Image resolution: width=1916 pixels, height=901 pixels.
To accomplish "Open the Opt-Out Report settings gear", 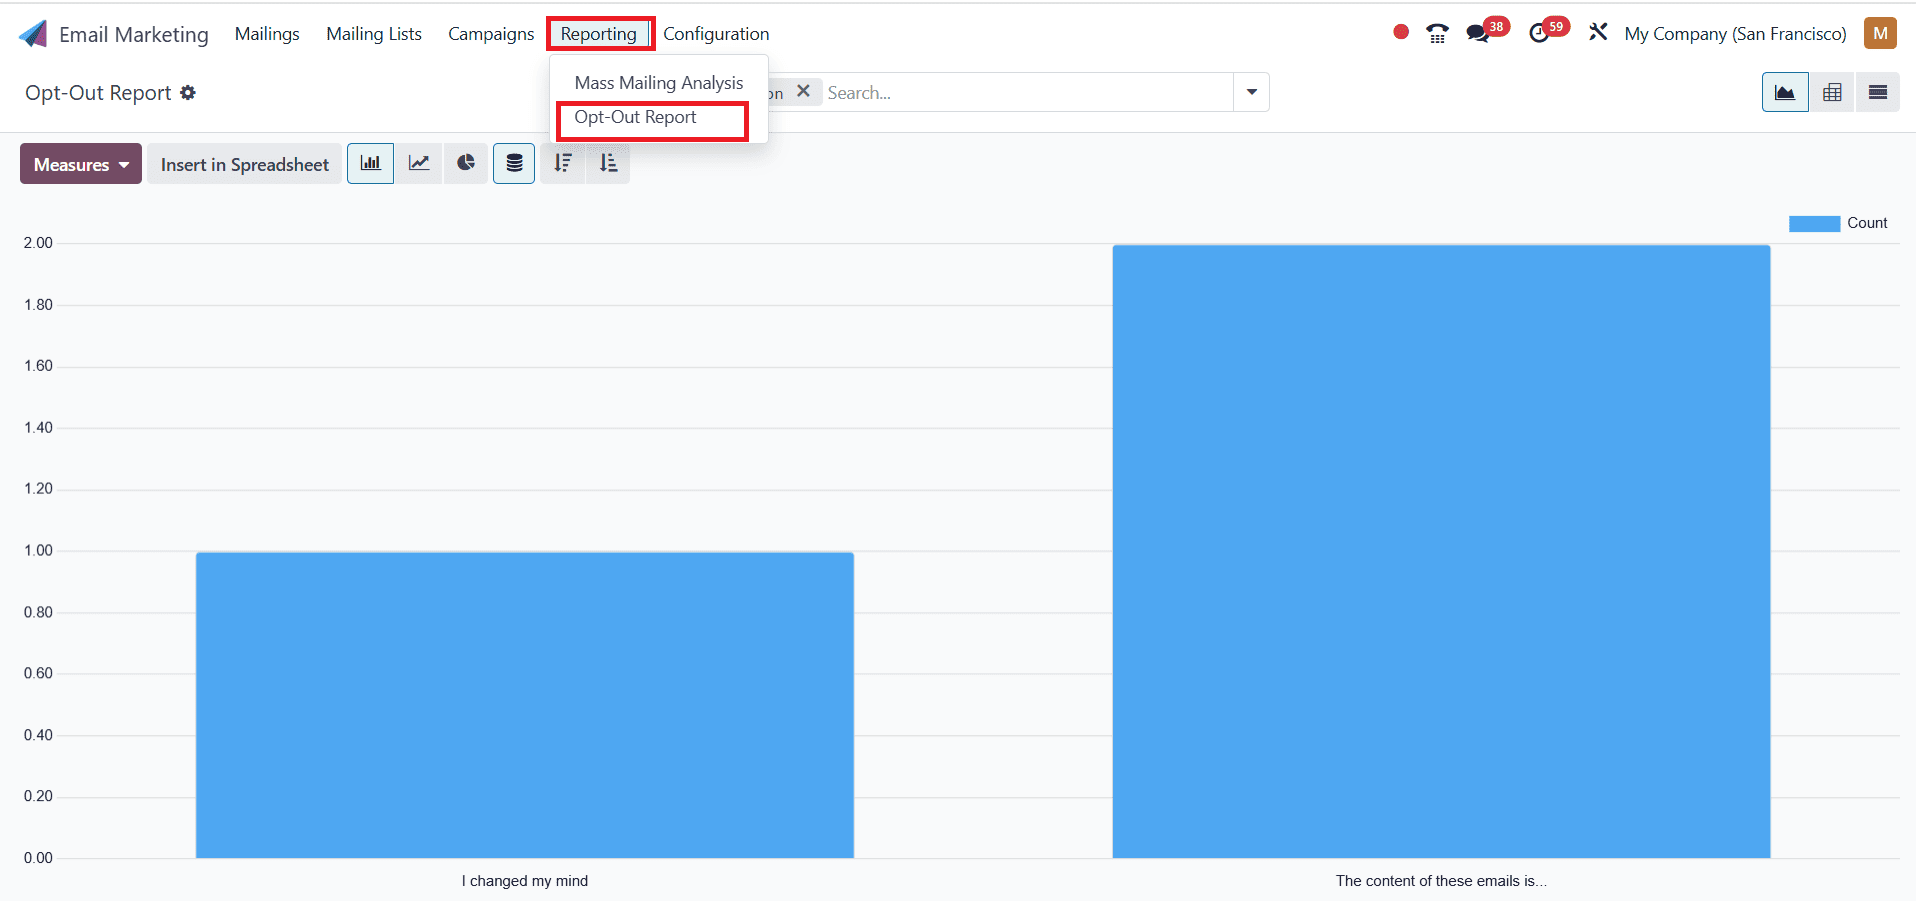I will (x=188, y=92).
